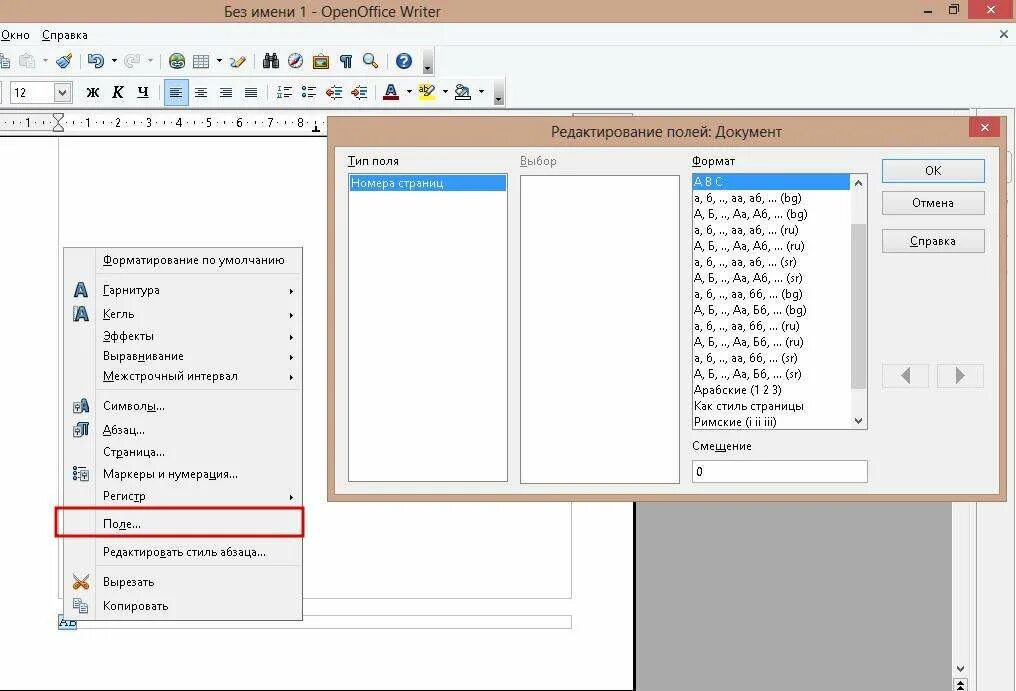Apply the yellow highlighting icon
Viewport: 1016px width, 691px height.
click(426, 92)
